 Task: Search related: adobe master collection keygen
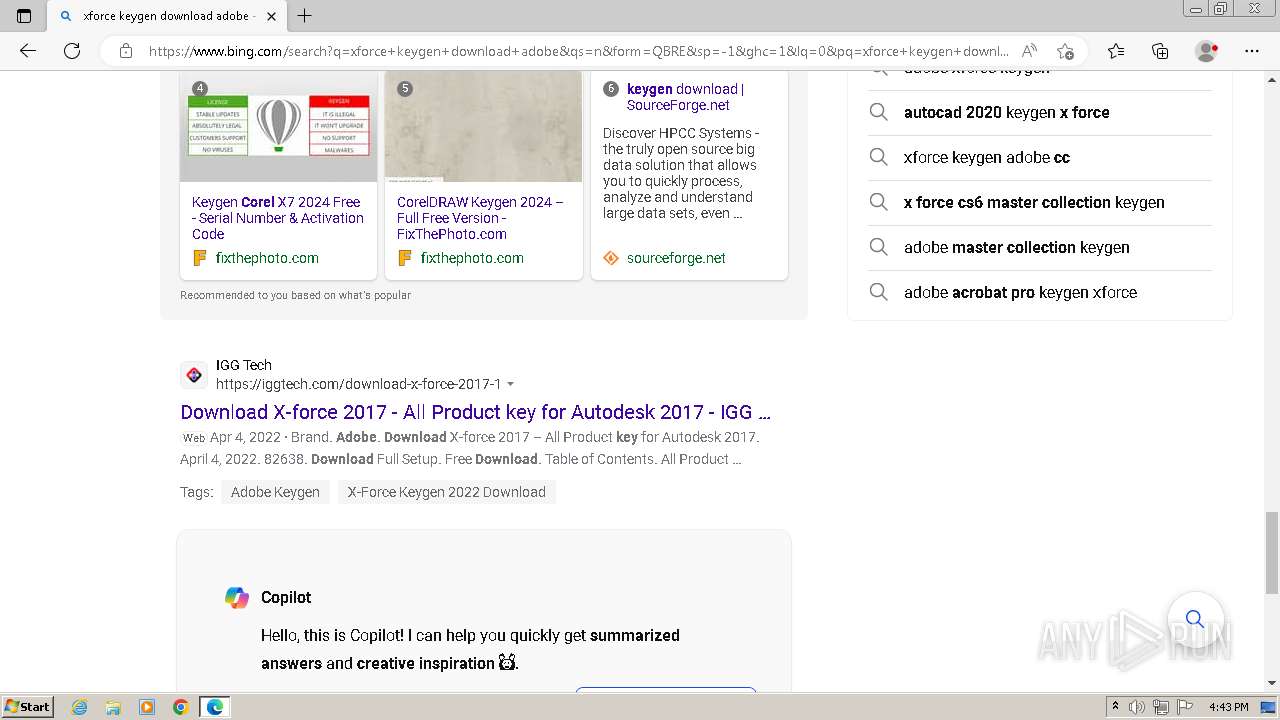[x=1016, y=247]
